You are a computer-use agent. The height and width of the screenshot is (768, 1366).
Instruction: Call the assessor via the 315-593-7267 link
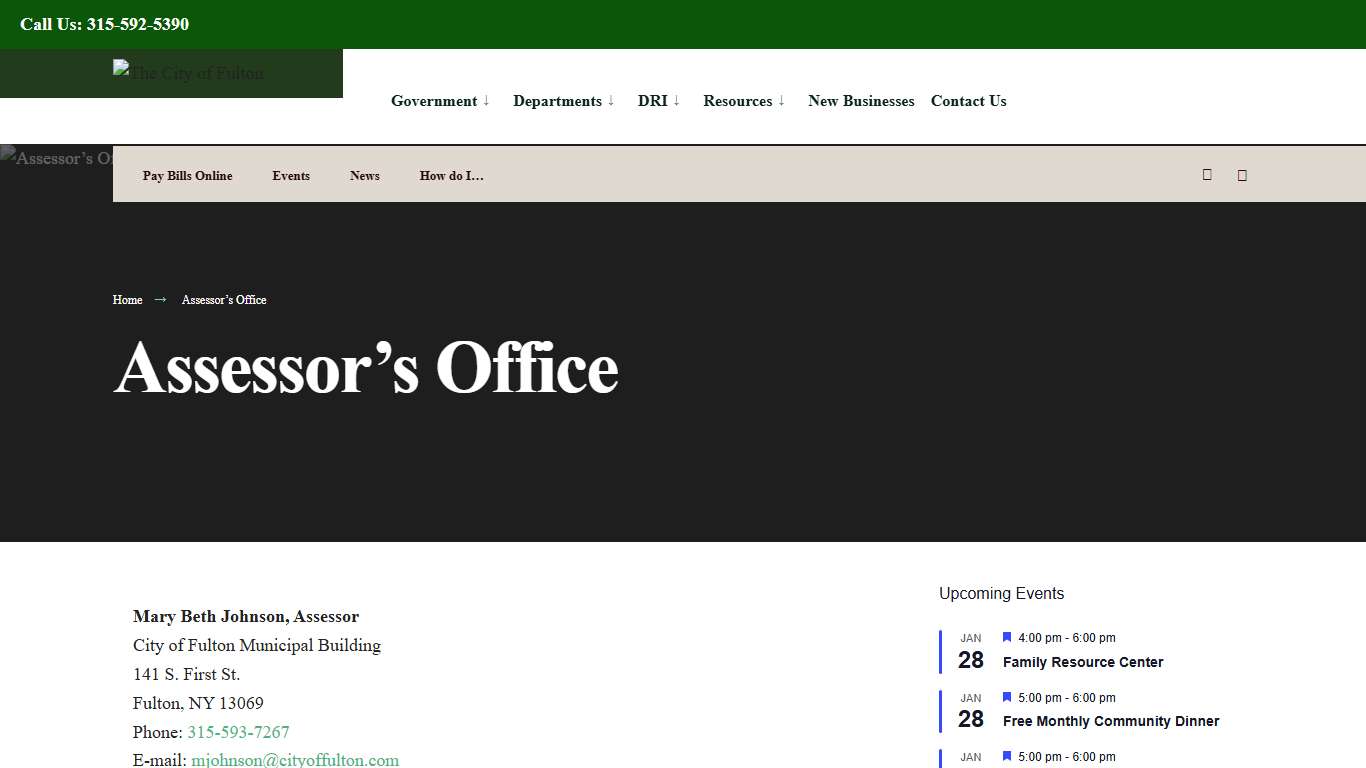tap(238, 732)
